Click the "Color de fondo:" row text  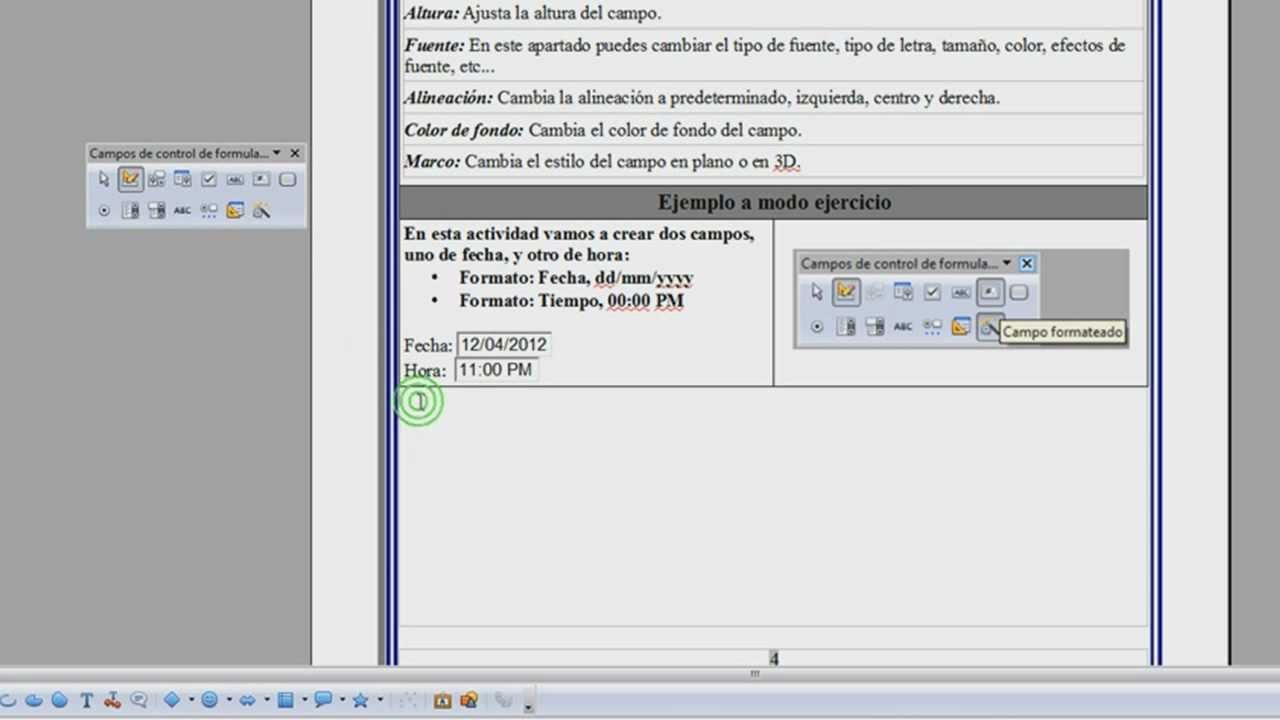pos(603,130)
